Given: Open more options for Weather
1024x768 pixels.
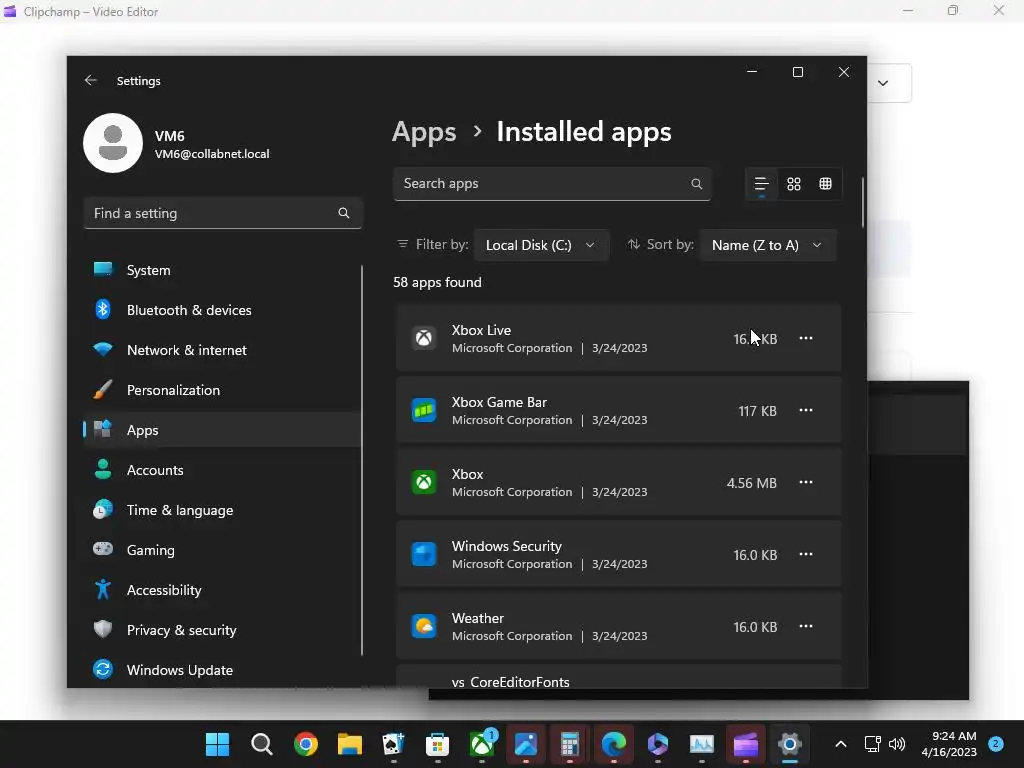Looking at the screenshot, I should 806,626.
